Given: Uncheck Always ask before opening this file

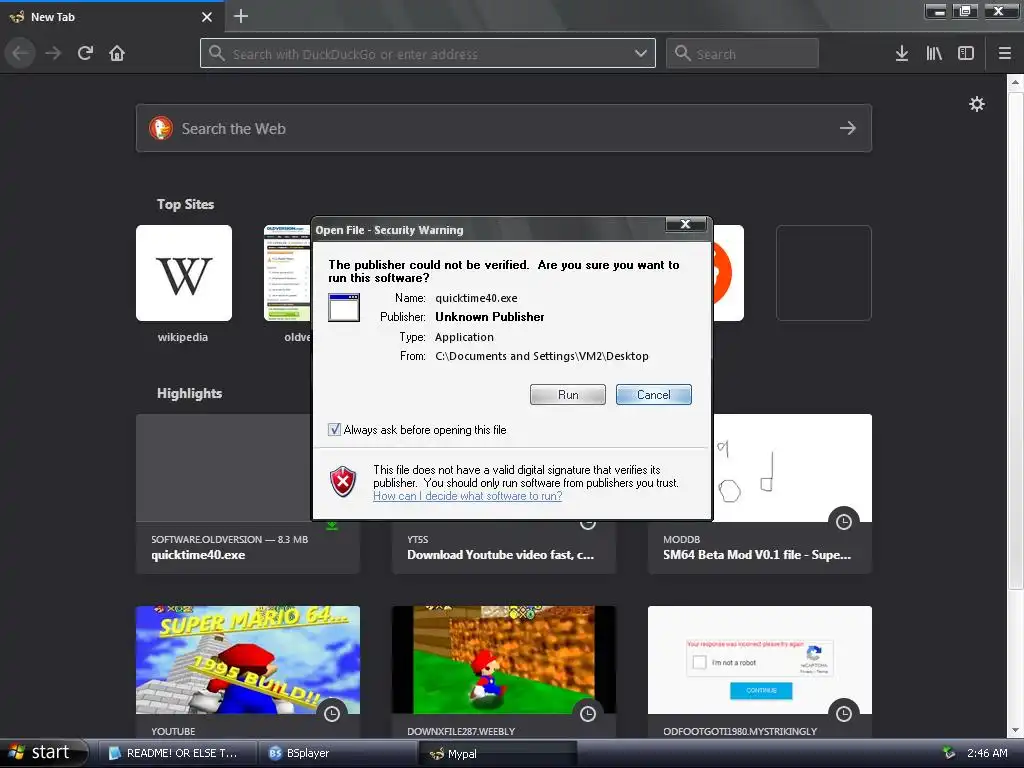Looking at the screenshot, I should (x=334, y=430).
